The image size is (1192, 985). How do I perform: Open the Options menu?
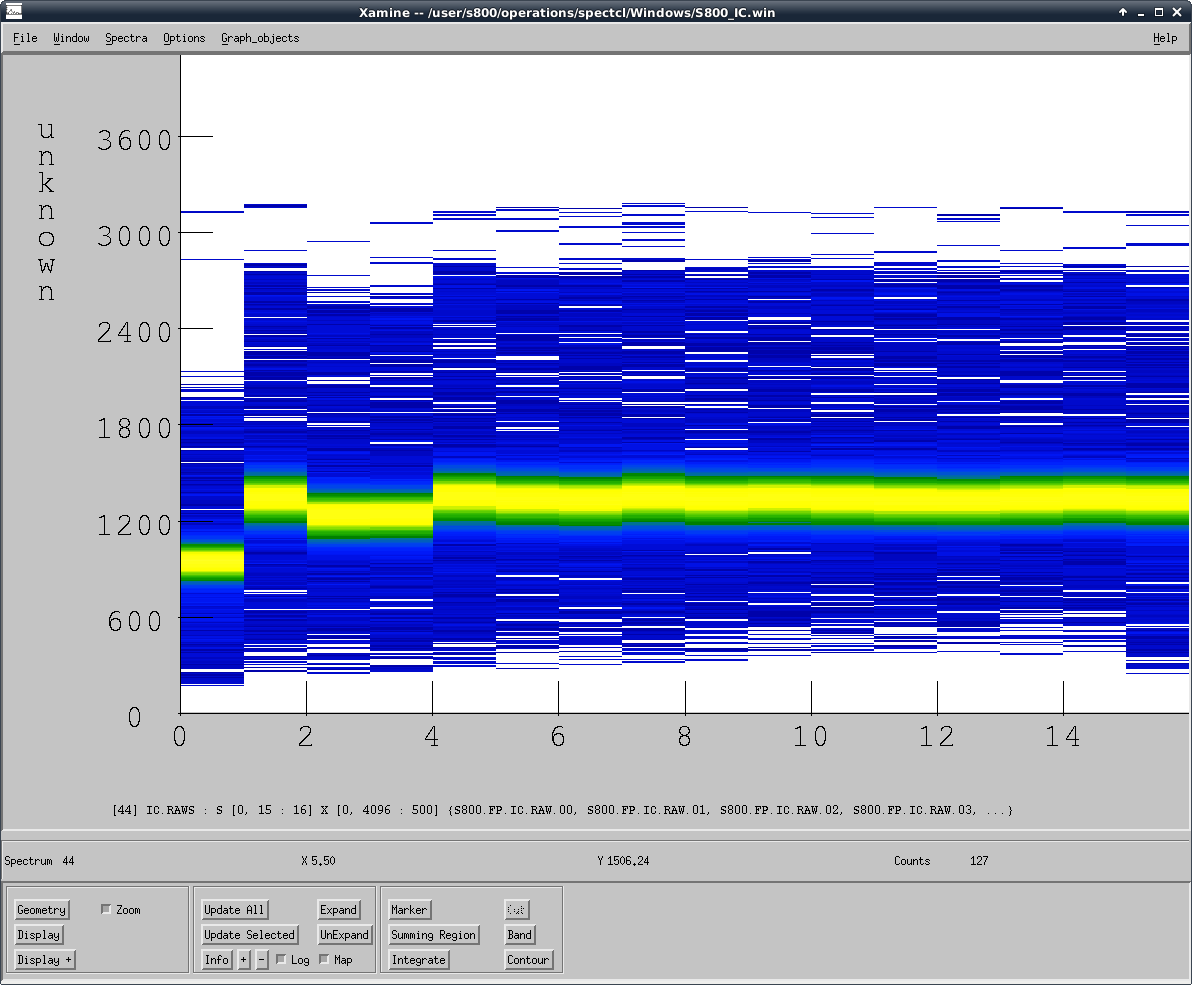[x=184, y=38]
